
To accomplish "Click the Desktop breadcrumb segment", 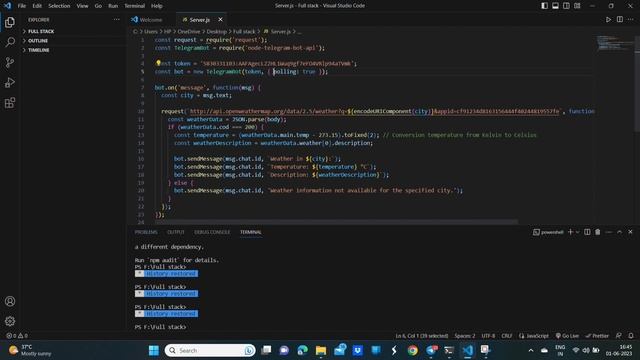I will point(216,31).
